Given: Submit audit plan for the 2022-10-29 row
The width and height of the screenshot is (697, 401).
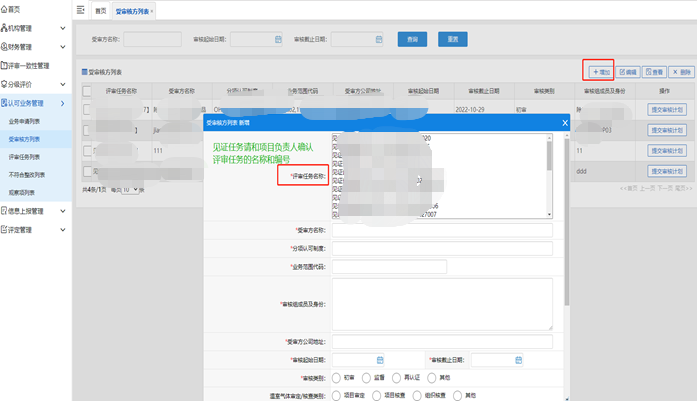Looking at the screenshot, I should coord(667,109).
